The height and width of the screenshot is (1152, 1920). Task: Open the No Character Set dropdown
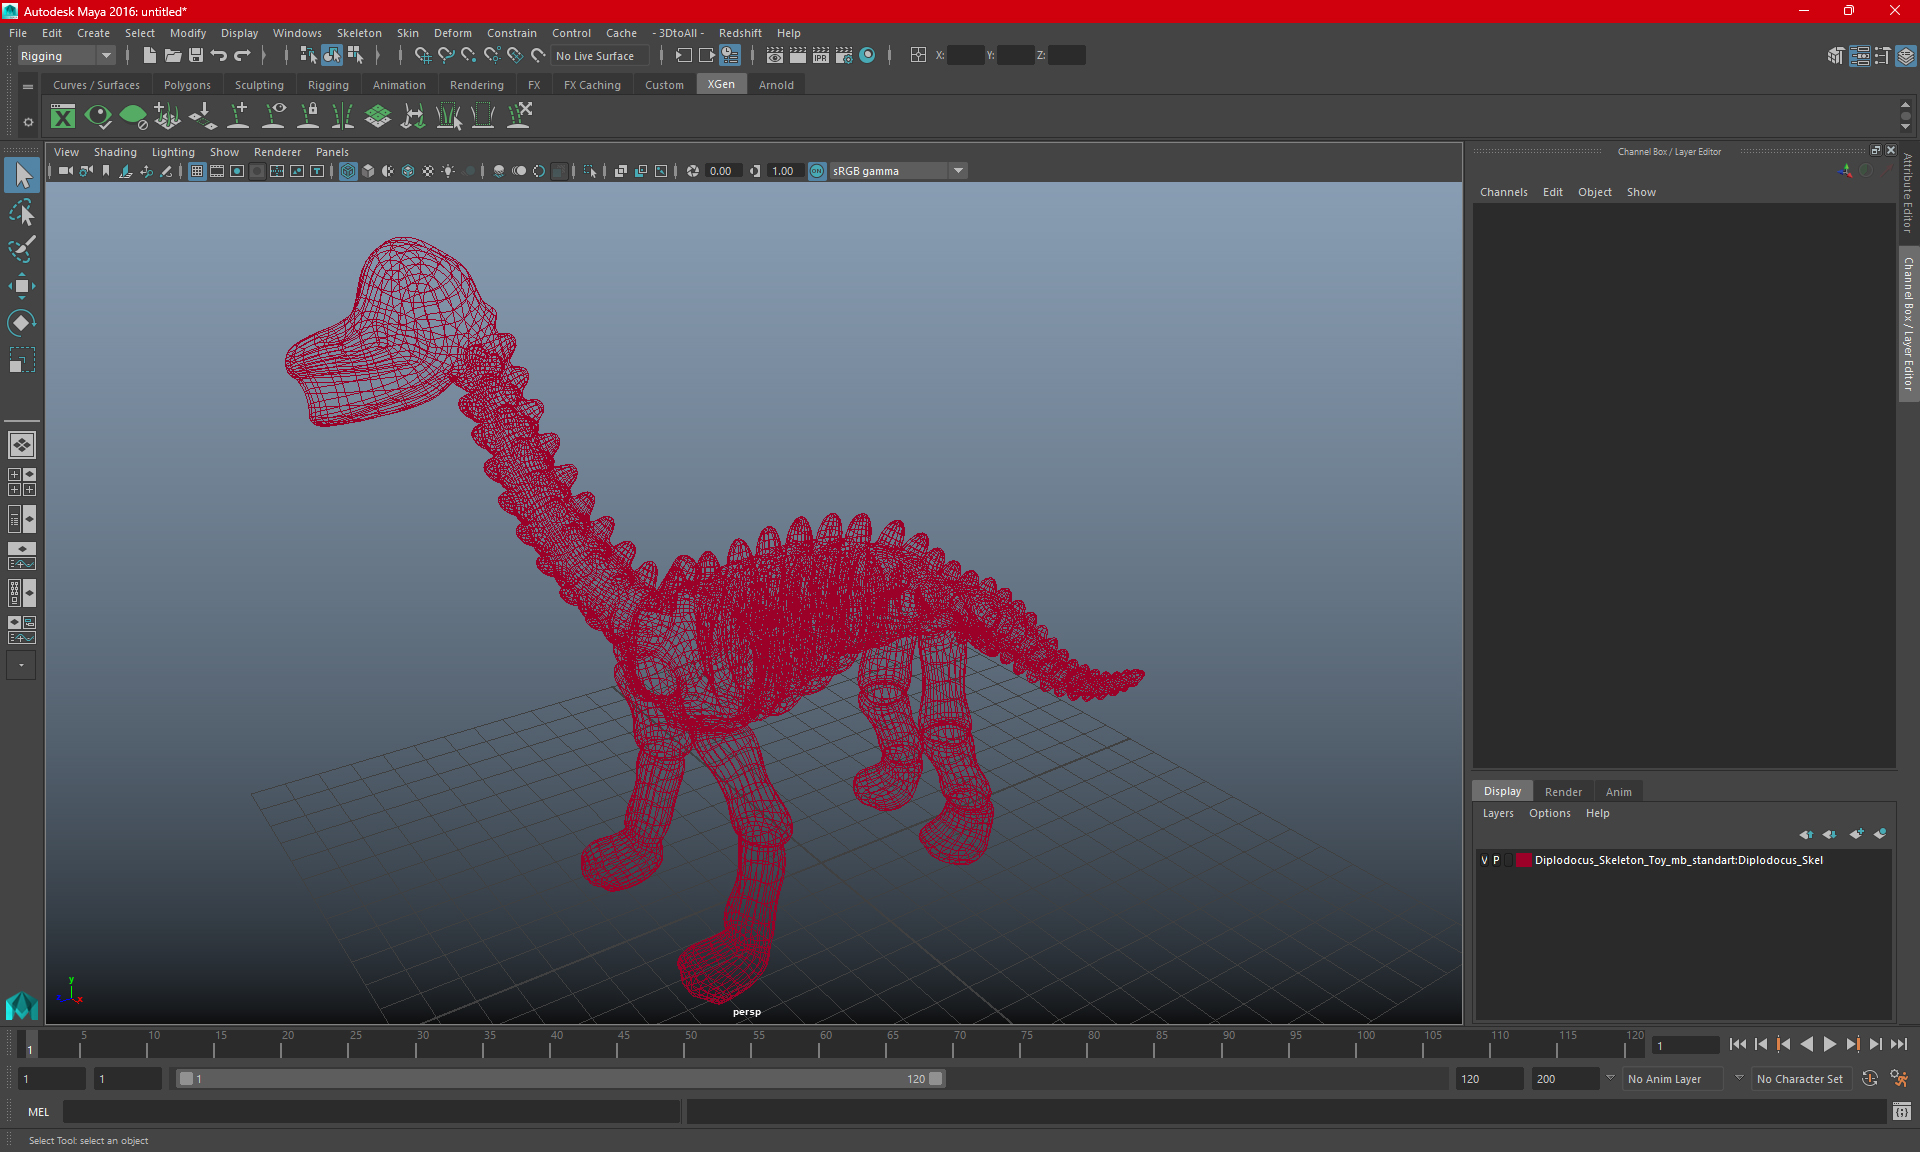1801,1079
